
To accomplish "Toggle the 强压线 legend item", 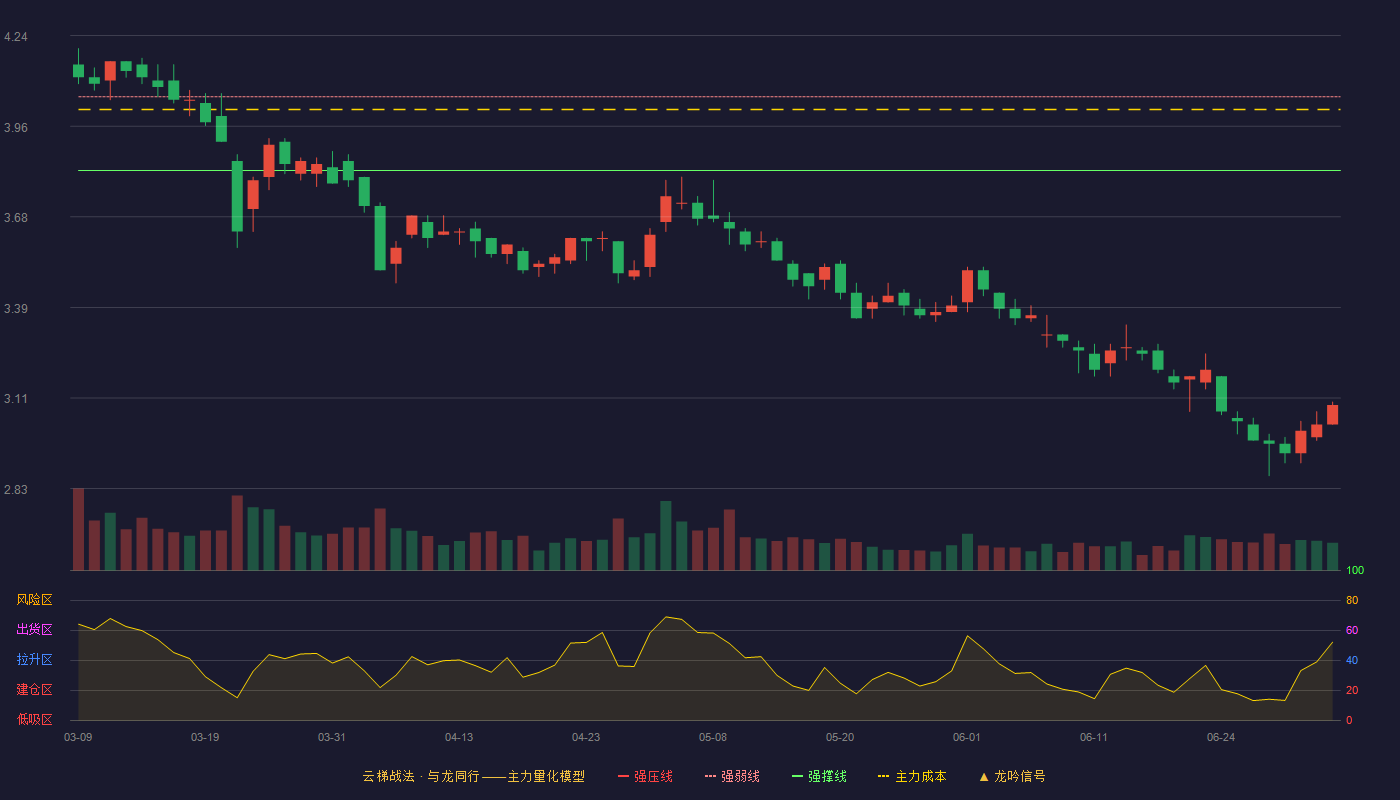I will pos(645,776).
